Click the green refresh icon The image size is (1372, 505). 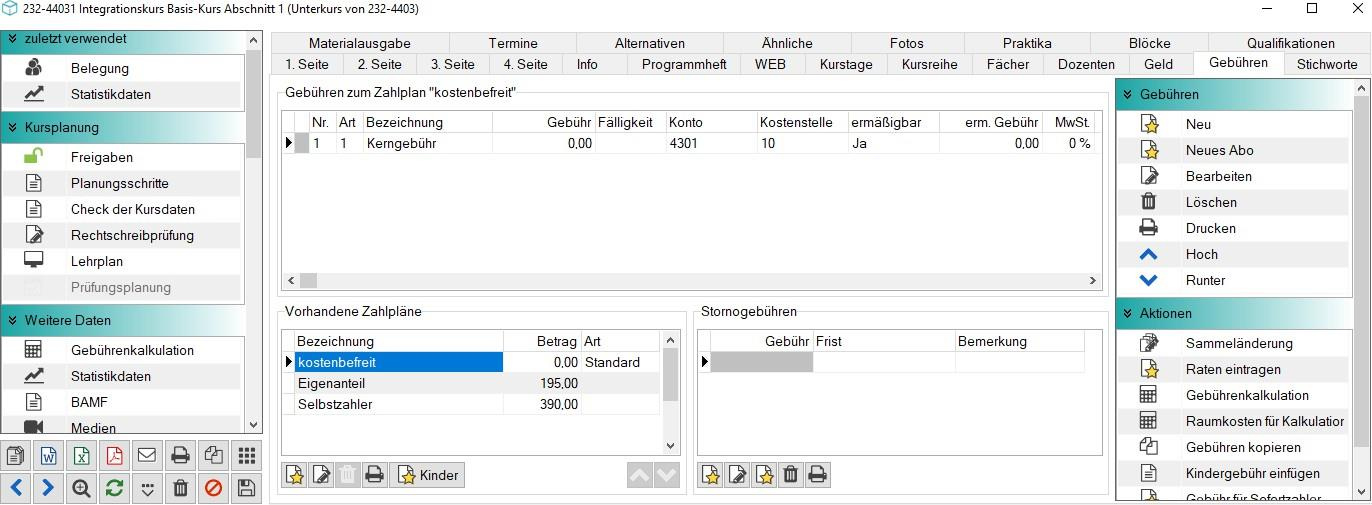tap(114, 488)
